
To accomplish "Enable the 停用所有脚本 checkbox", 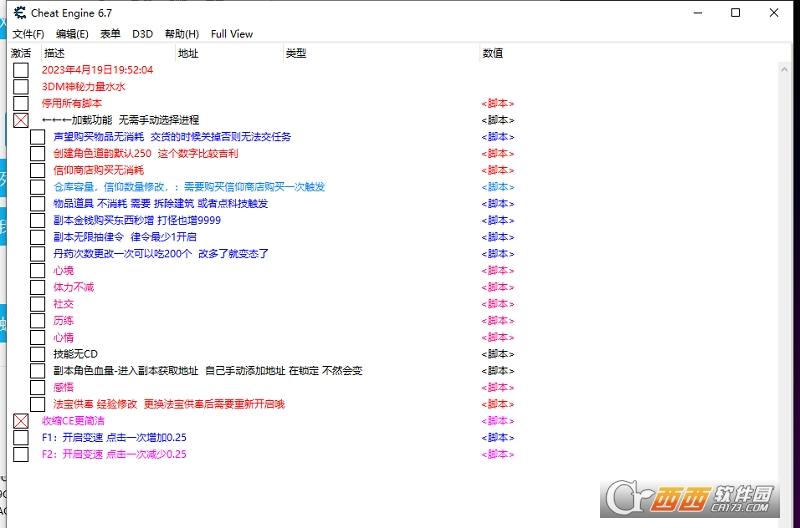I will point(21,104).
